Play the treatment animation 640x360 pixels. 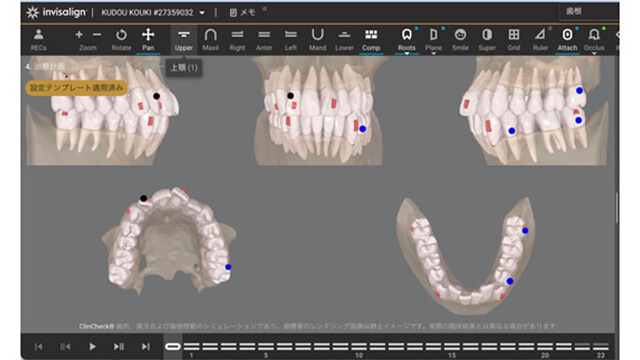[x=92, y=347]
